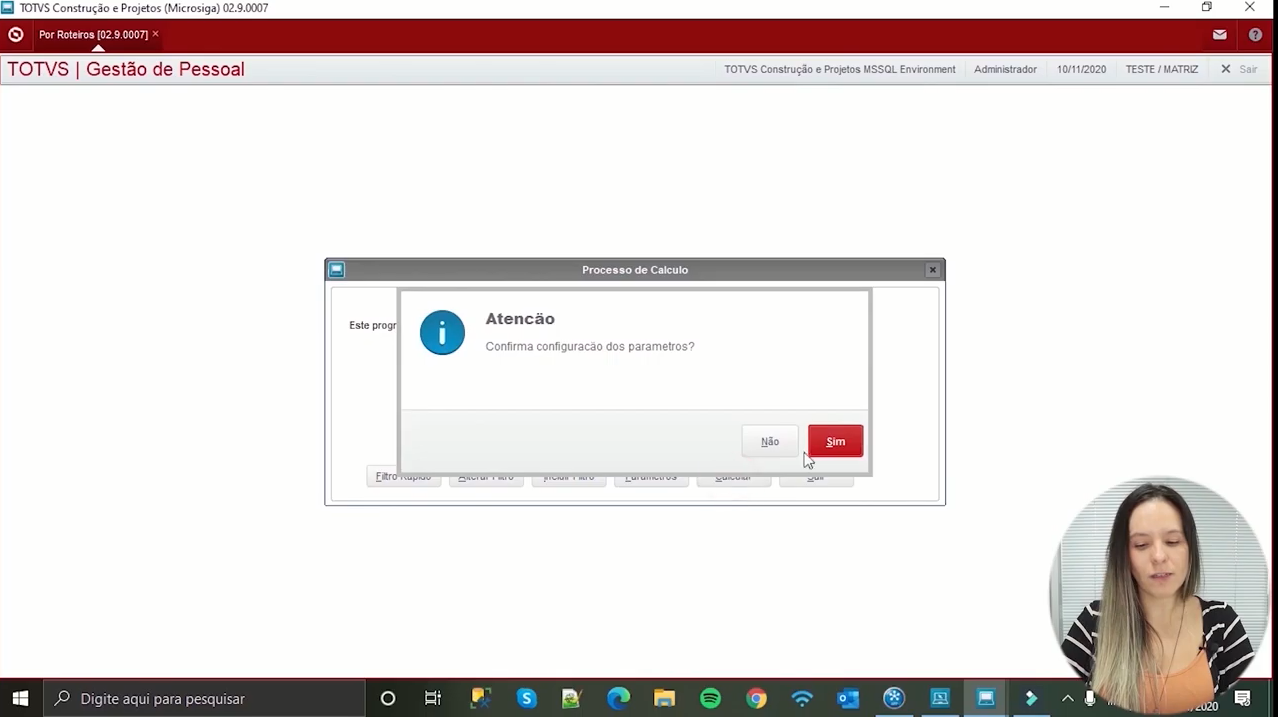The width and height of the screenshot is (1278, 717).
Task: Close the Por Roteiros tab
Action: (x=156, y=34)
